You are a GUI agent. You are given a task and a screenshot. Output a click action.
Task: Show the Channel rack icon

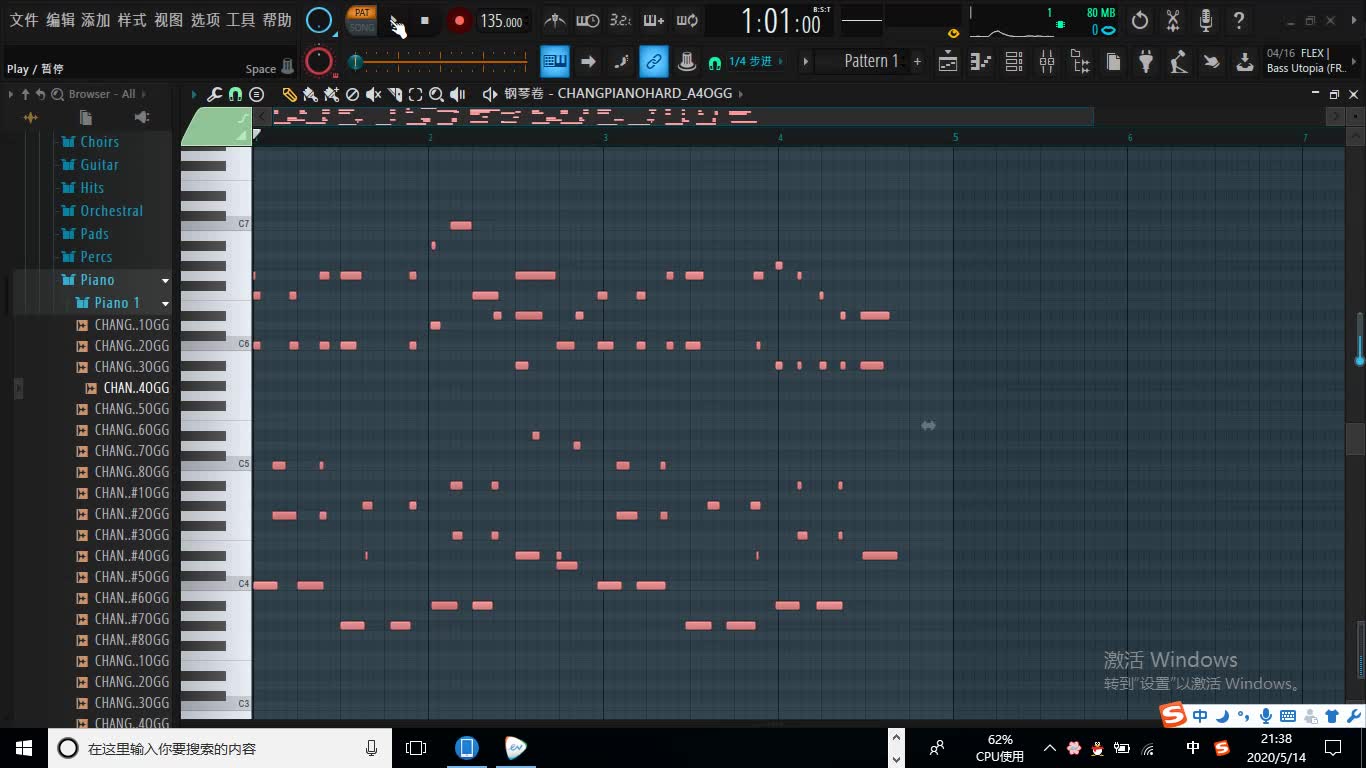point(1014,62)
